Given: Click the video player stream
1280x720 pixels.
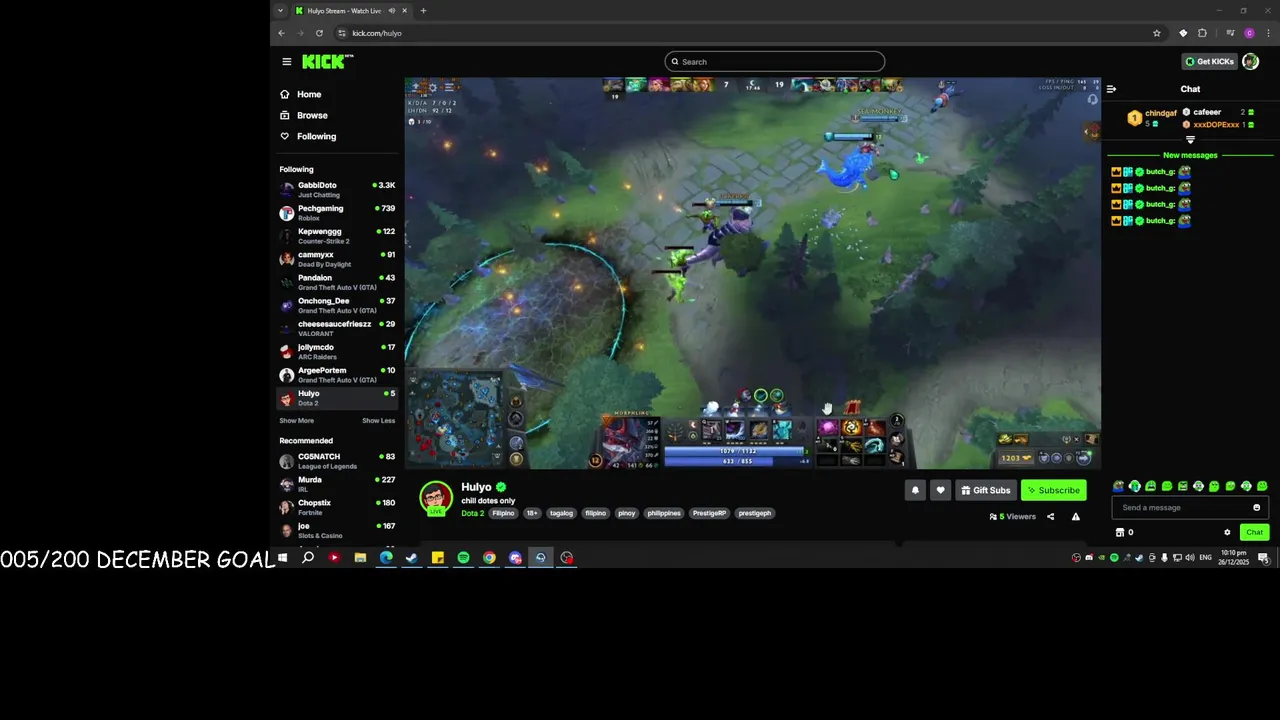Looking at the screenshot, I should (752, 272).
